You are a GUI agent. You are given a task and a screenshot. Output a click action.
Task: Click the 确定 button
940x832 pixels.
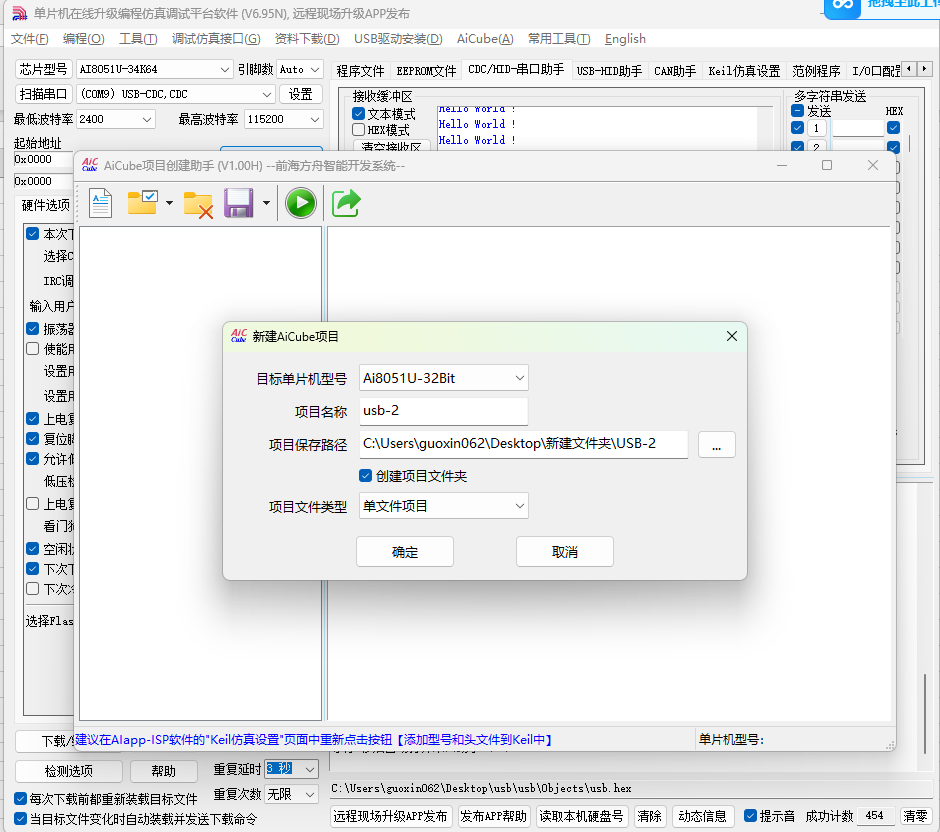click(x=405, y=551)
